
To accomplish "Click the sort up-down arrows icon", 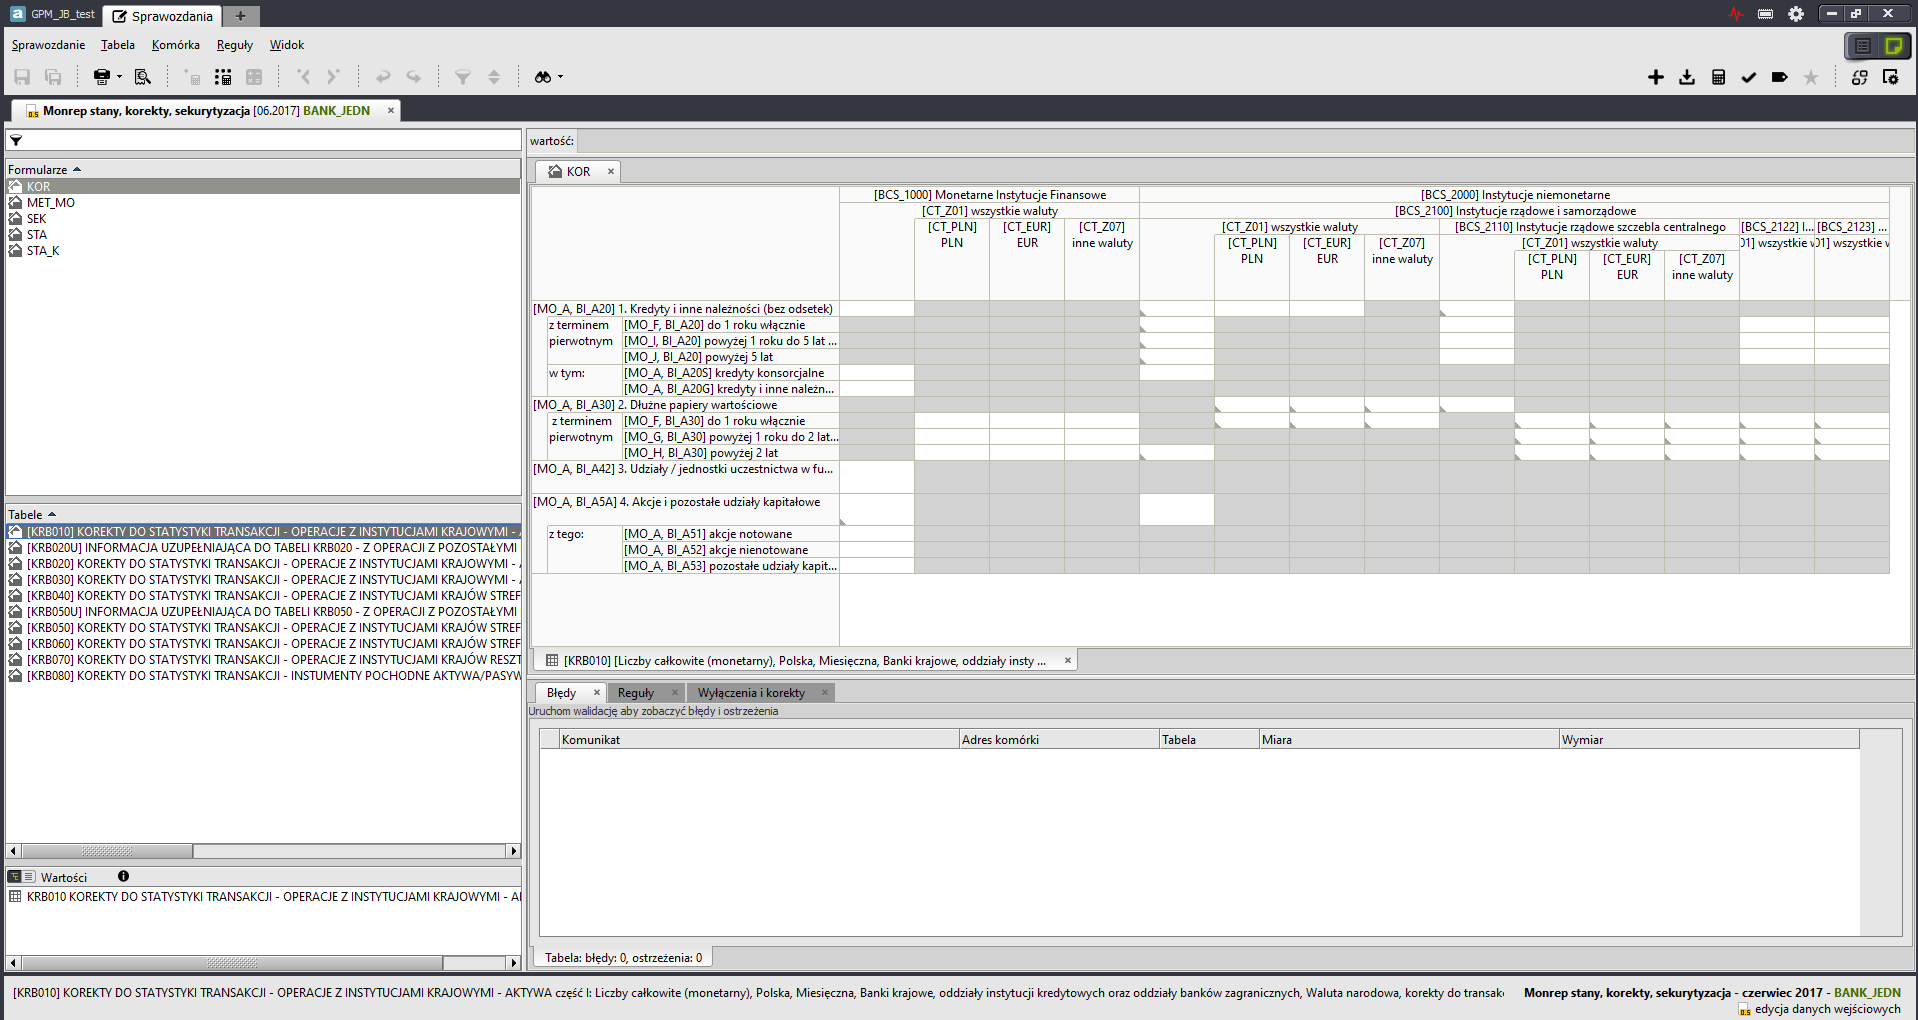I will point(494,77).
